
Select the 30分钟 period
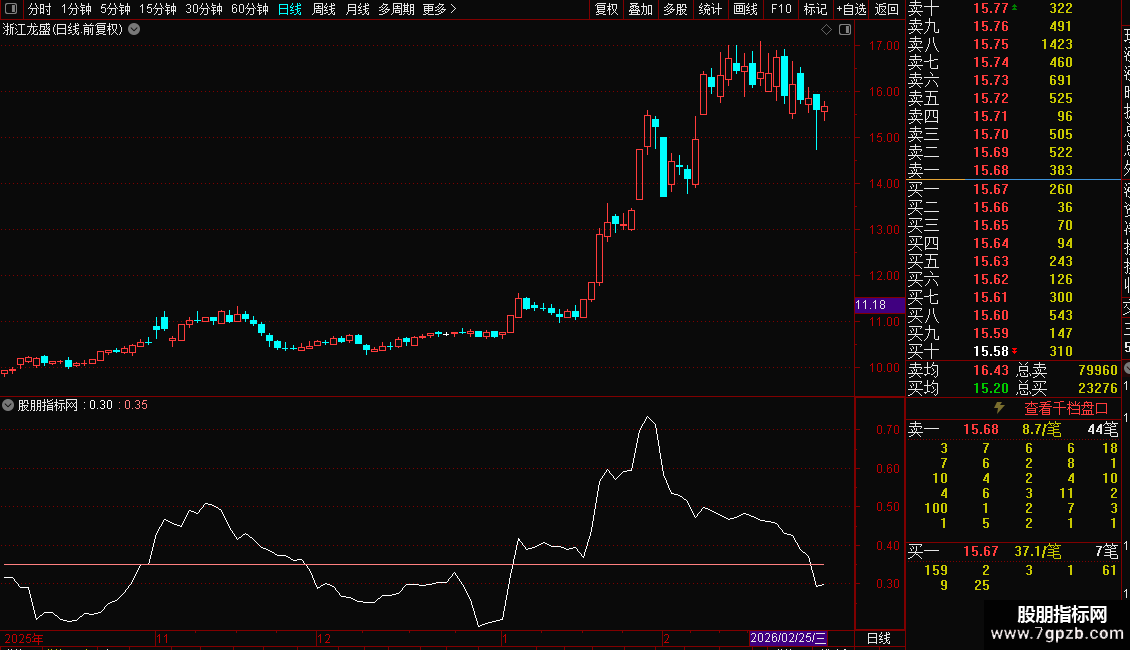pyautogui.click(x=204, y=9)
